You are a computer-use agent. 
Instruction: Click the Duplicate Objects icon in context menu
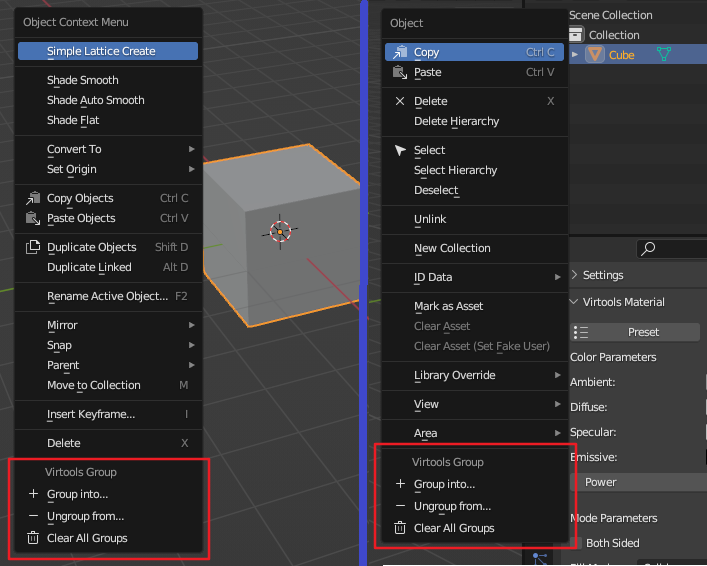point(33,247)
